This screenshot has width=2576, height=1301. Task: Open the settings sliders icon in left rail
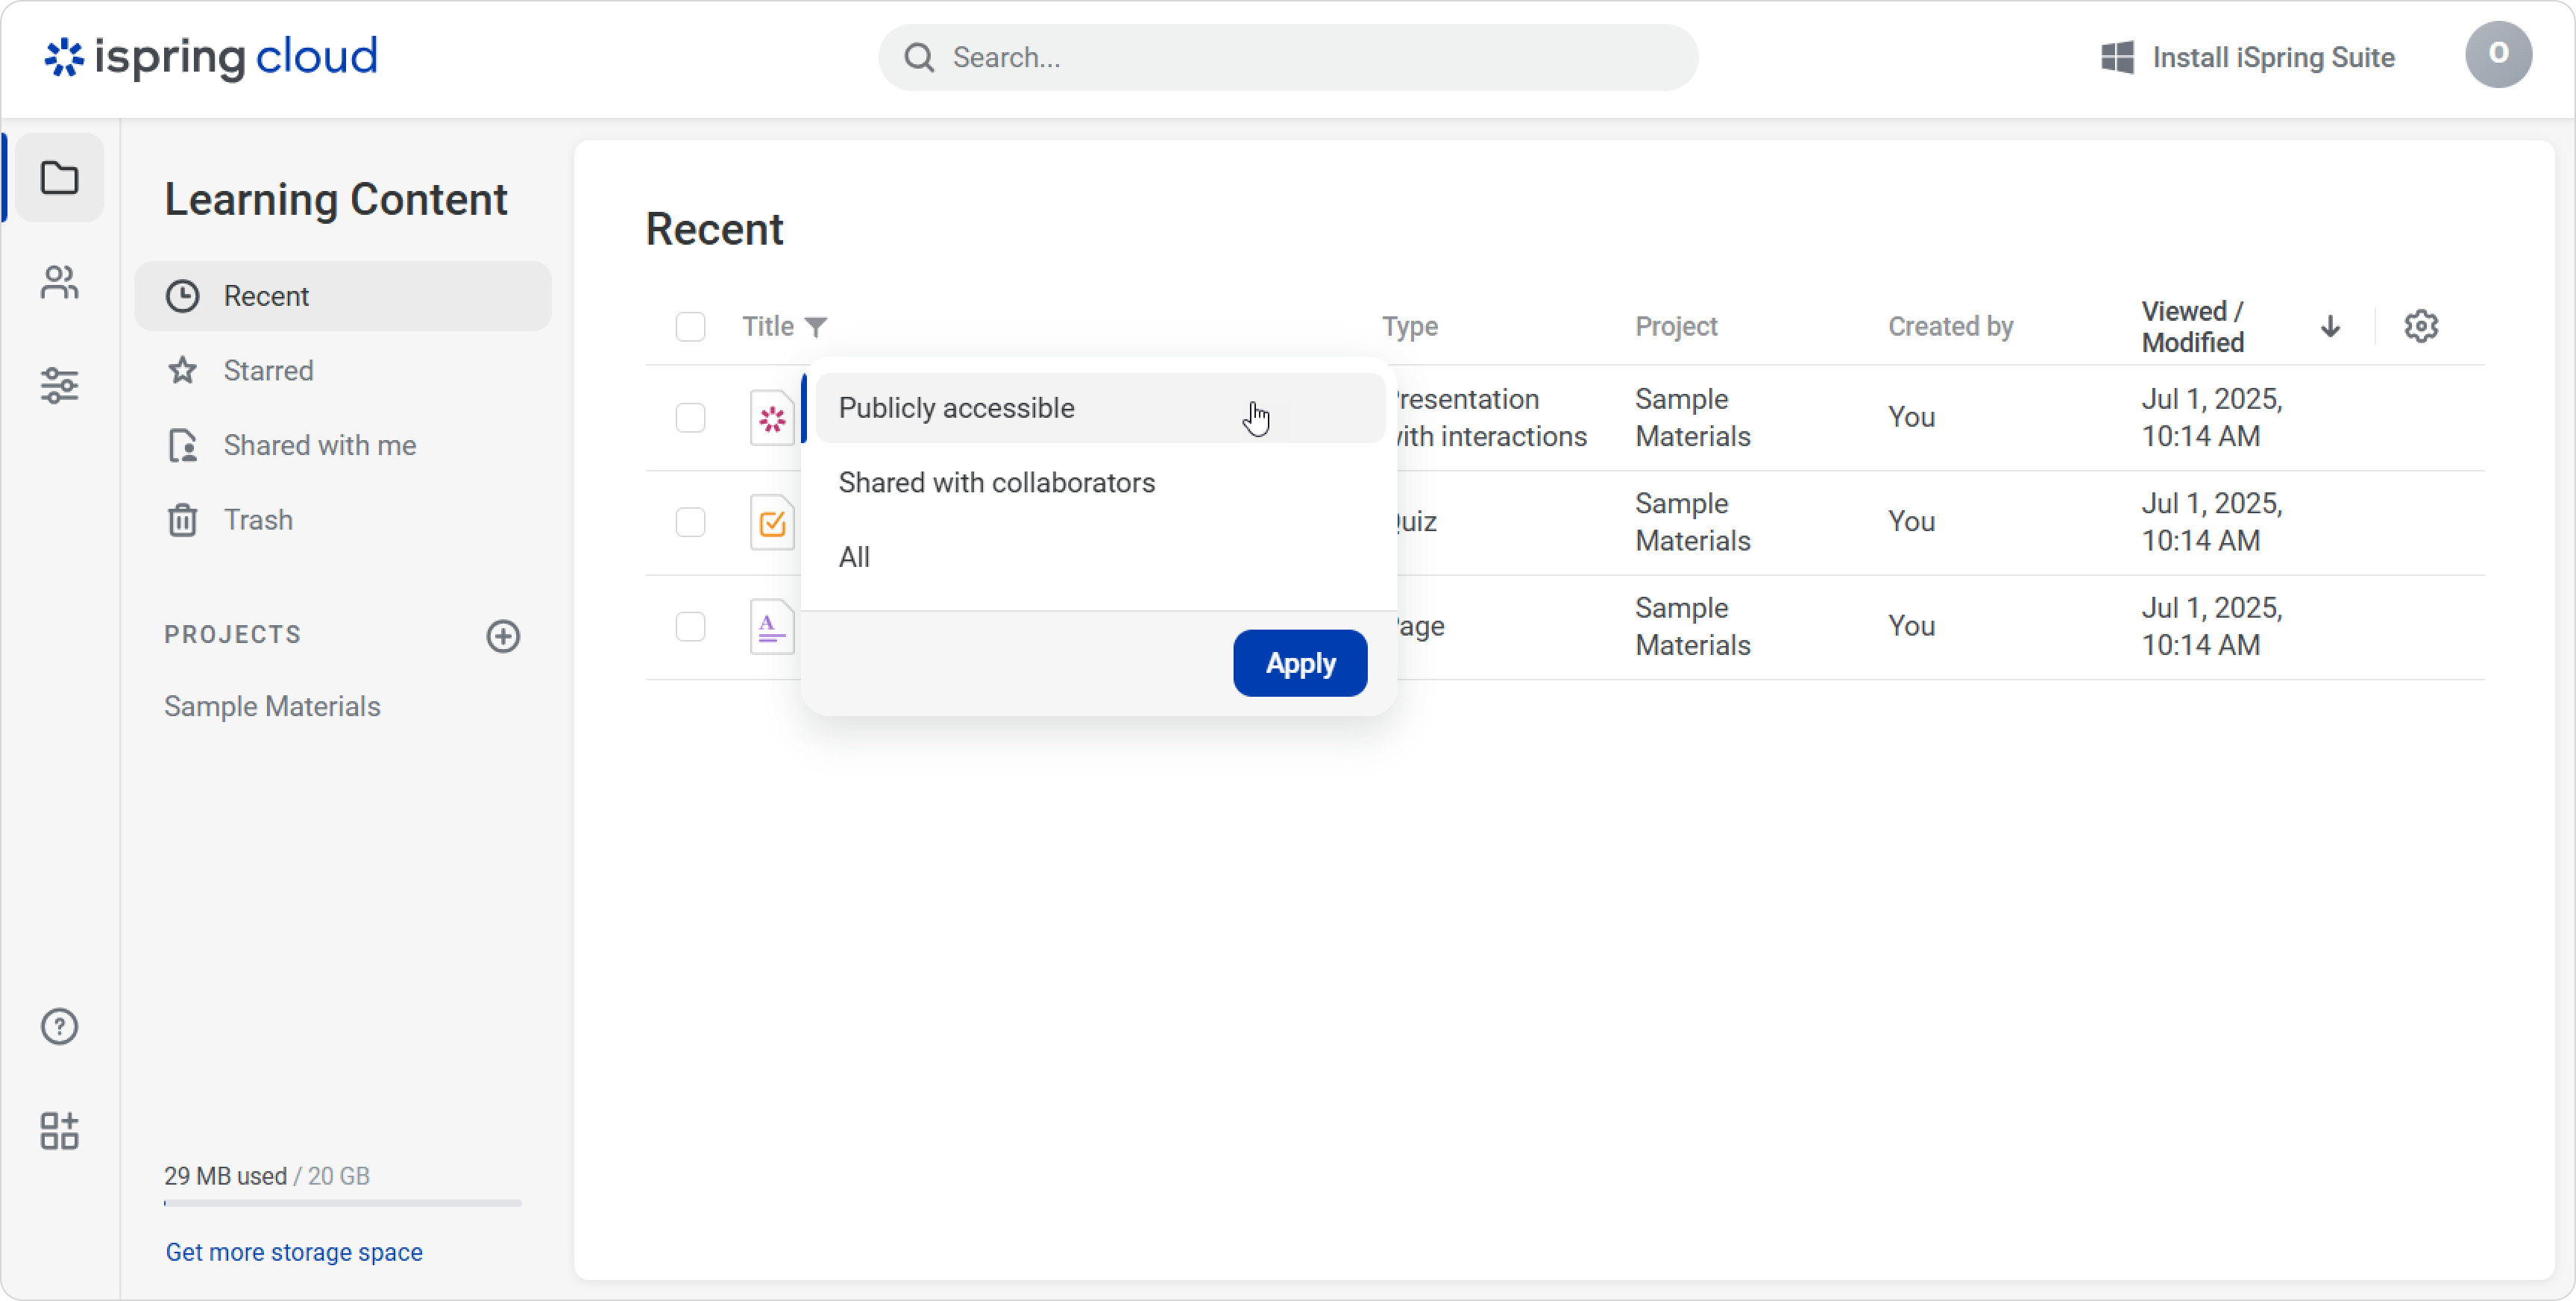click(x=59, y=385)
